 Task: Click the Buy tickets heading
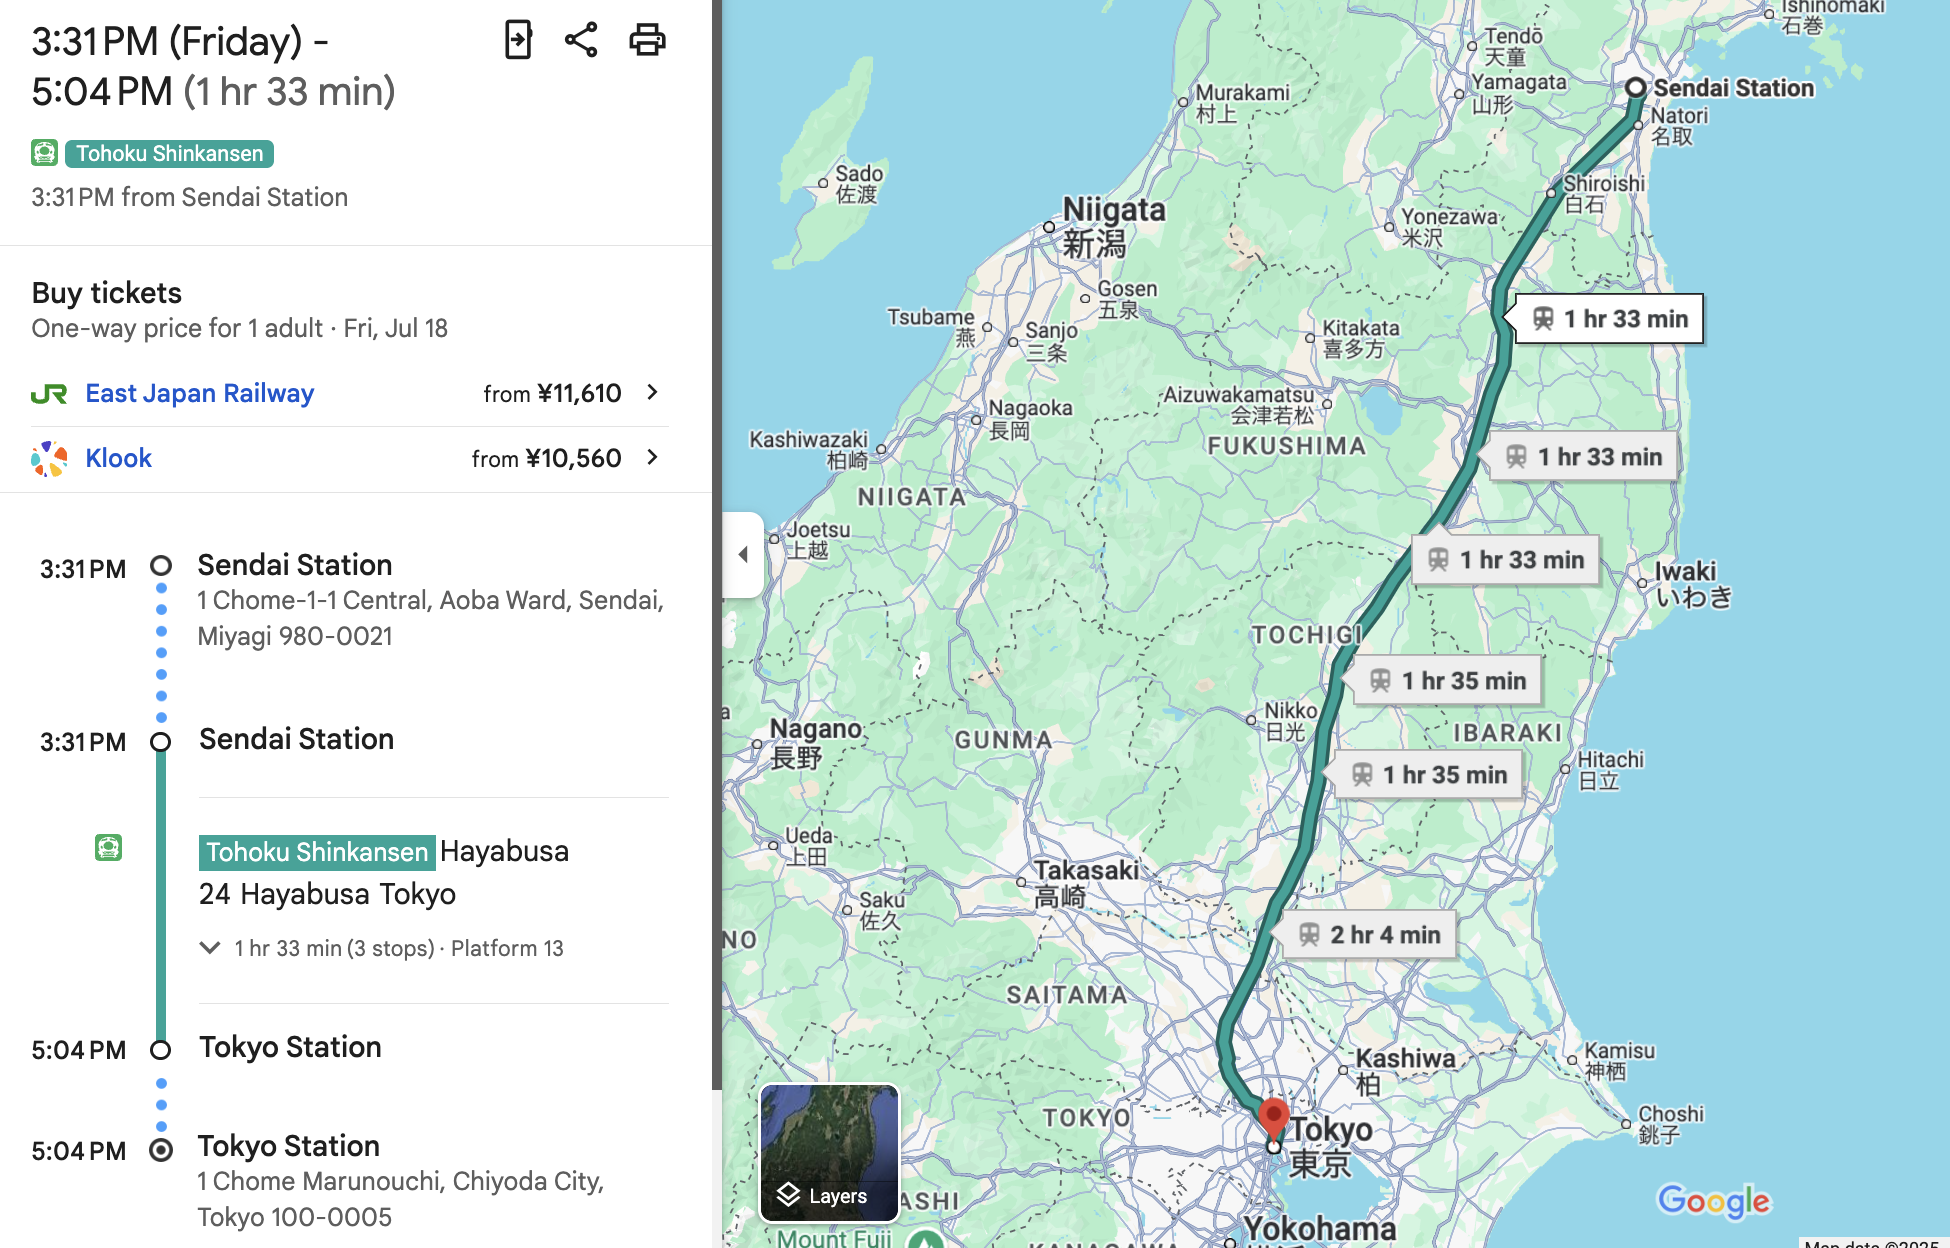(106, 293)
